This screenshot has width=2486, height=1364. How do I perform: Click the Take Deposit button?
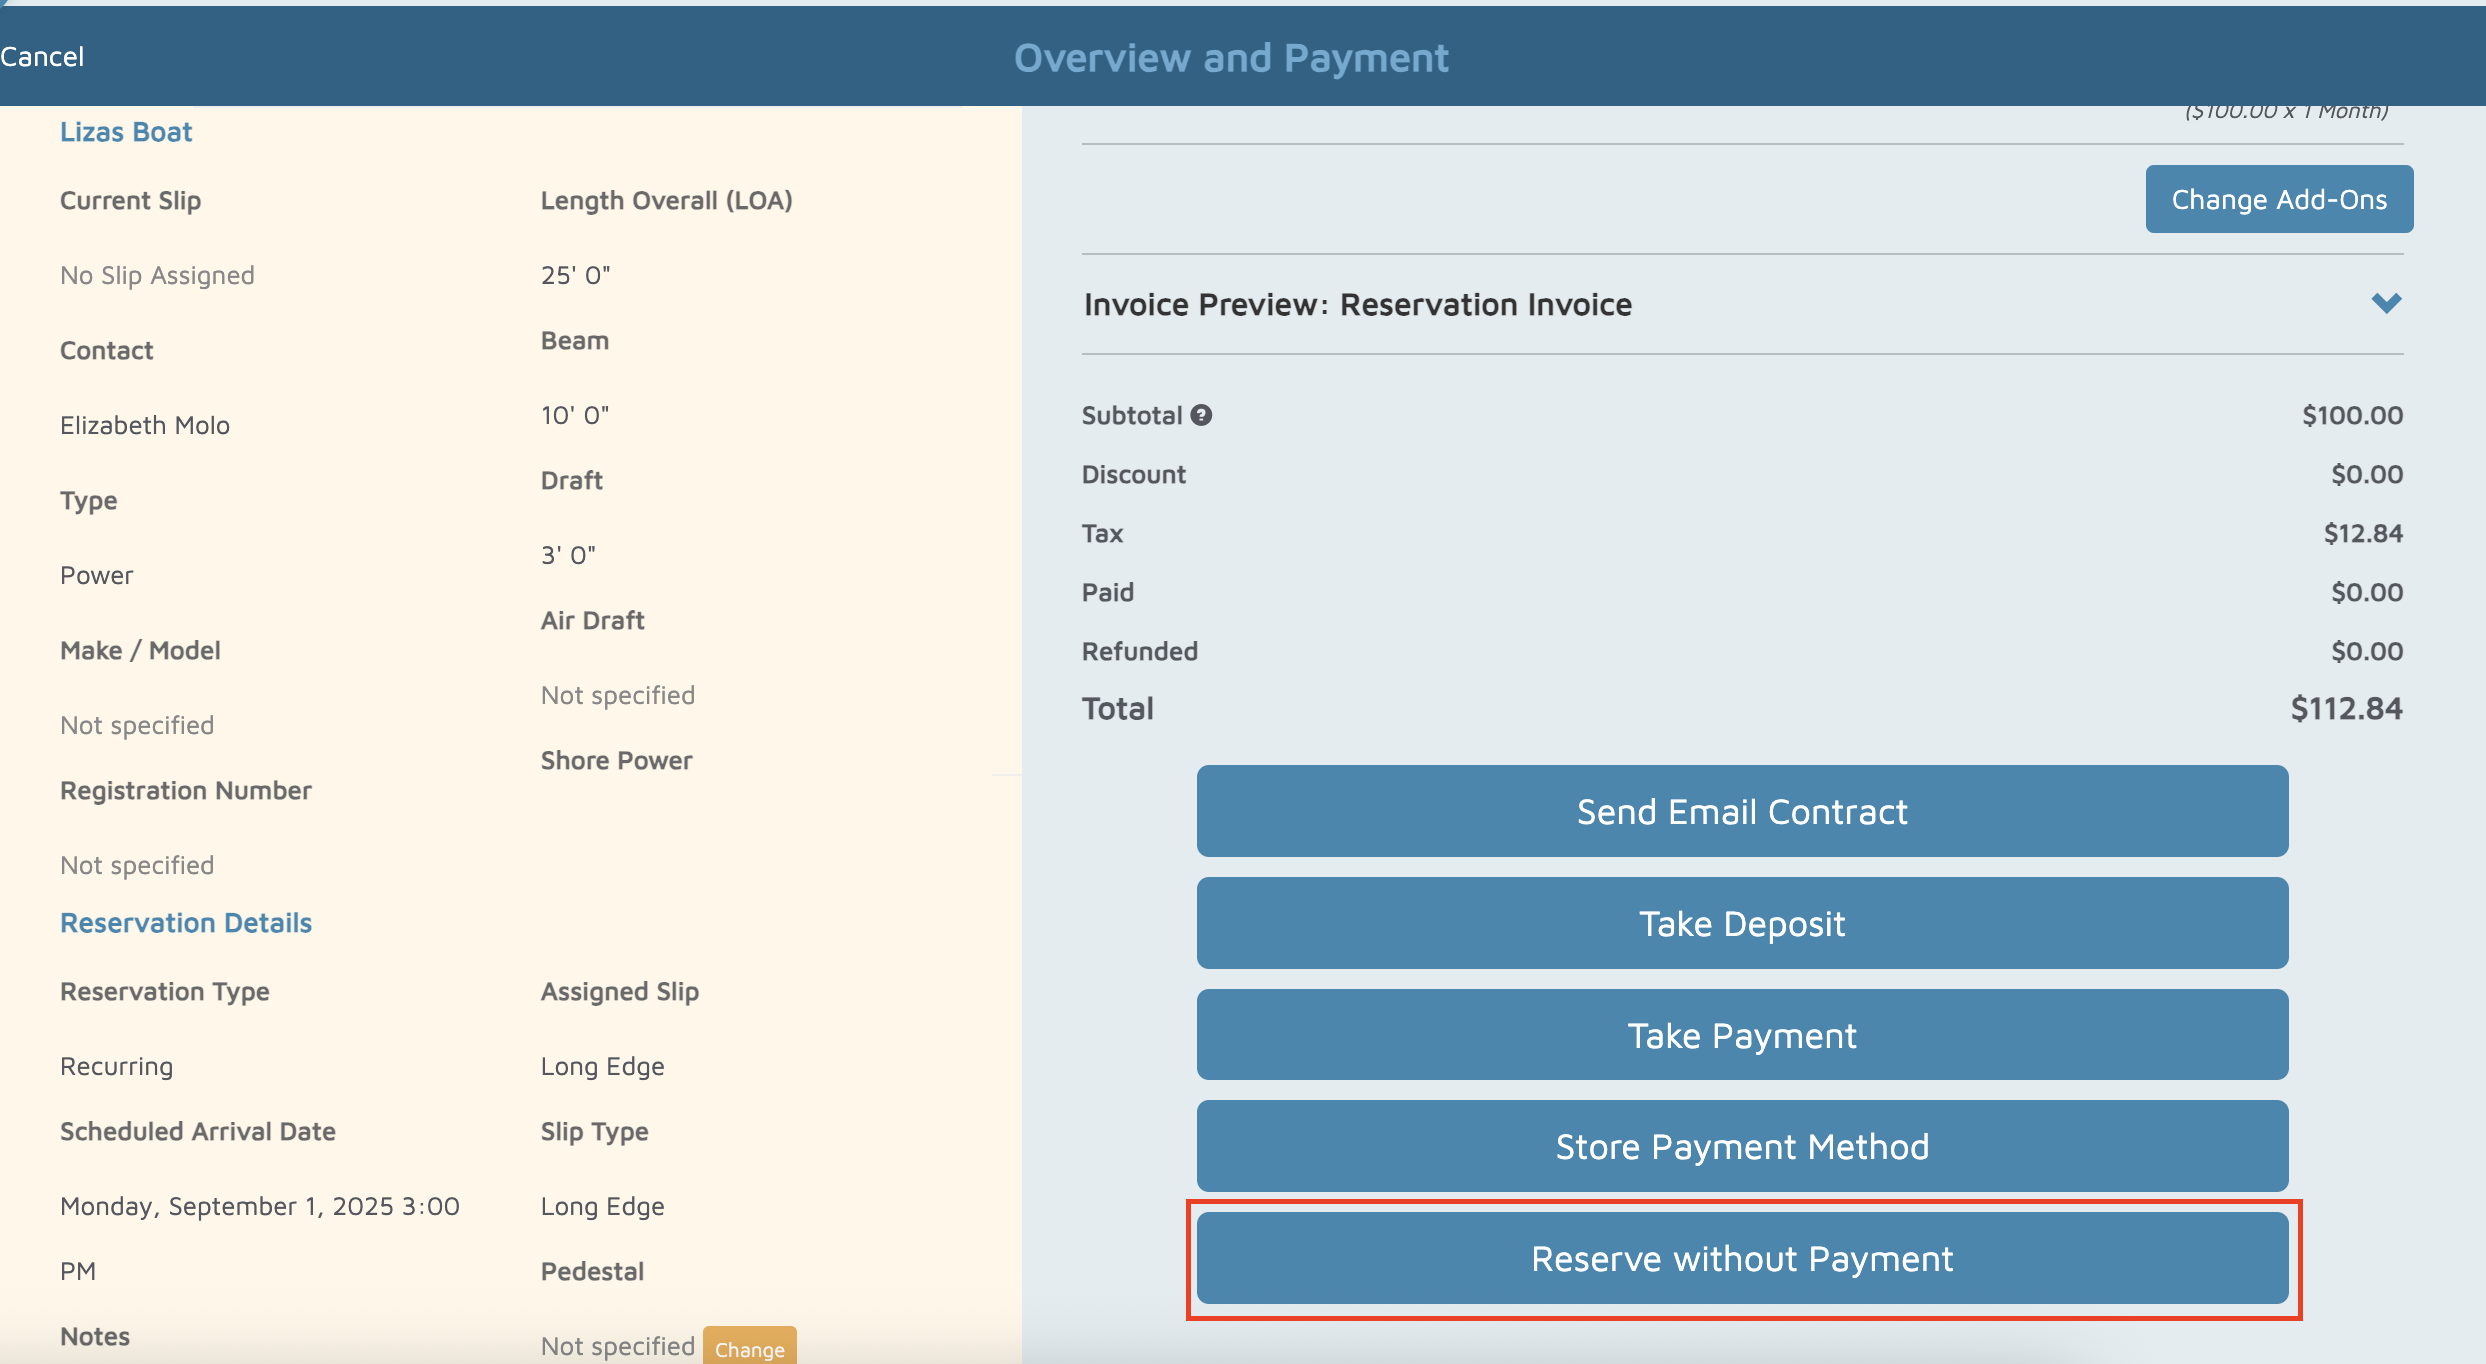[1741, 923]
